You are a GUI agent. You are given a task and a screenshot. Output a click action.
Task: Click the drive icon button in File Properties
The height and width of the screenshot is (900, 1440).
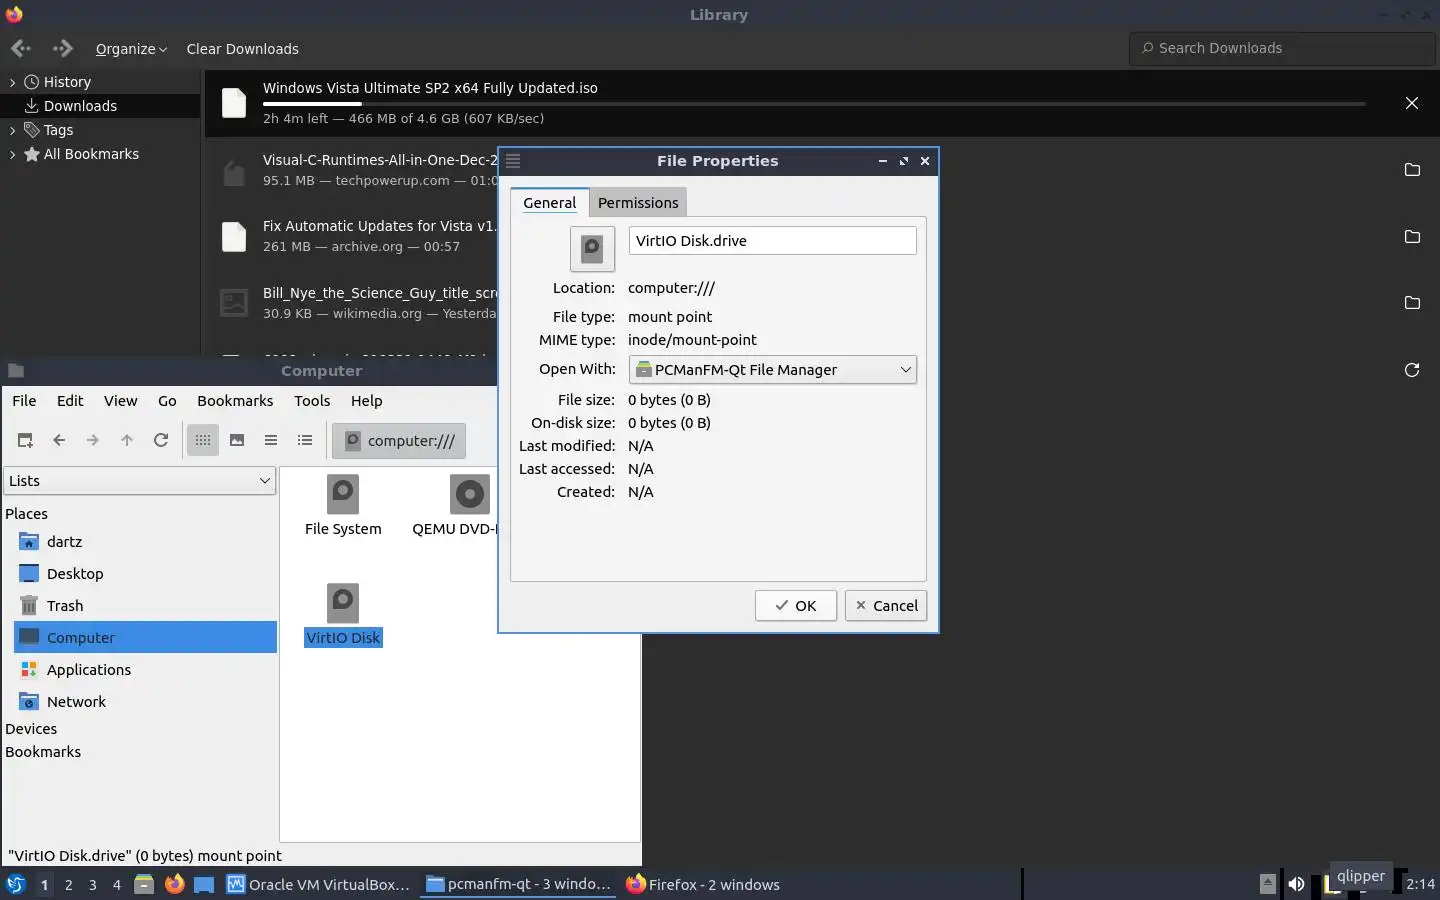592,249
